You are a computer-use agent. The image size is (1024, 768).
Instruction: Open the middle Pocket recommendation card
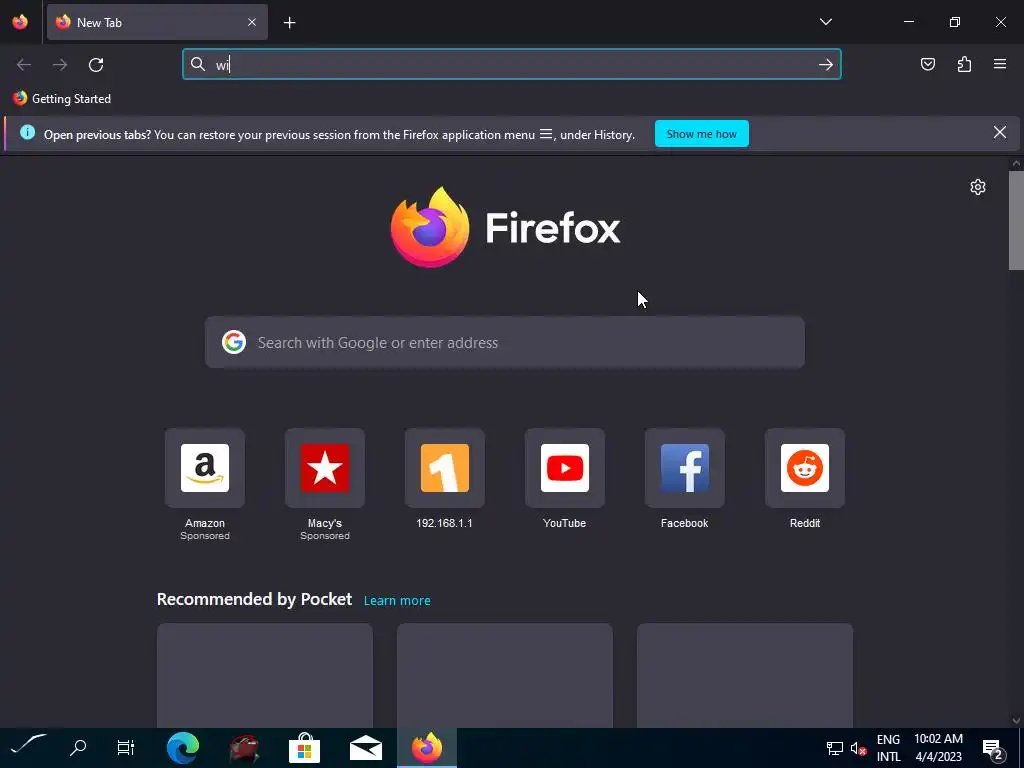click(x=505, y=676)
